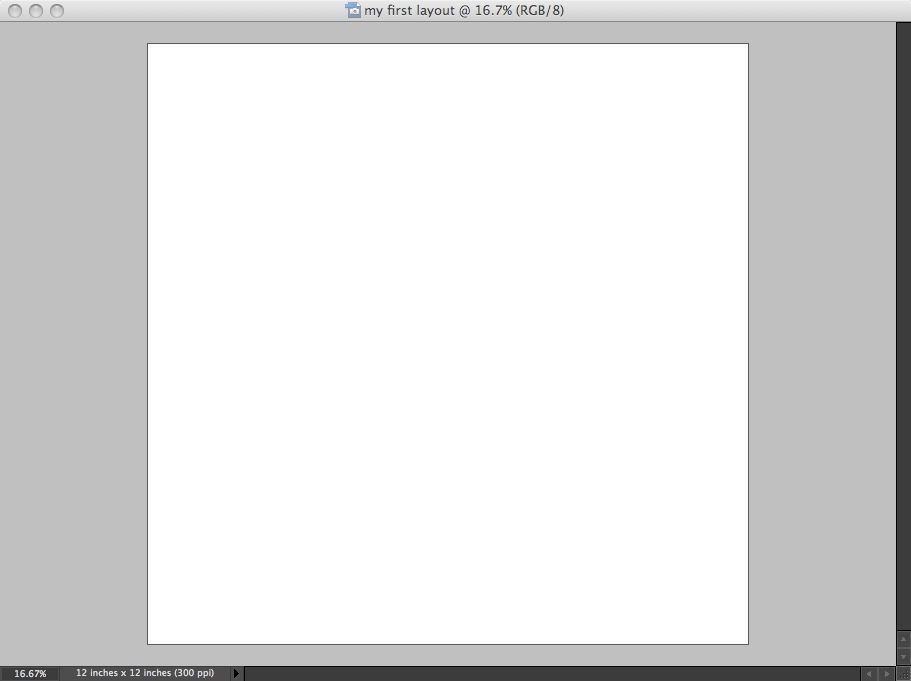The image size is (911, 681).
Task: Click the scroll left arrow
Action: click(869, 674)
